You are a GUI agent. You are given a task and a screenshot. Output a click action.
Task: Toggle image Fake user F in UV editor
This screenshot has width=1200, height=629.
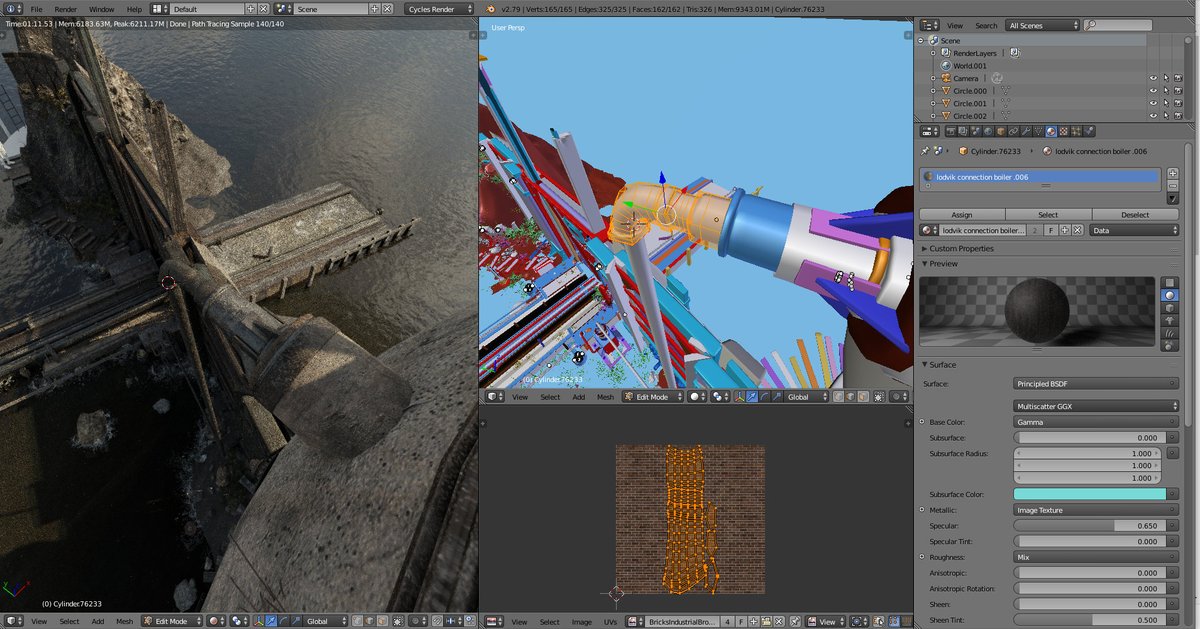[x=740, y=622]
